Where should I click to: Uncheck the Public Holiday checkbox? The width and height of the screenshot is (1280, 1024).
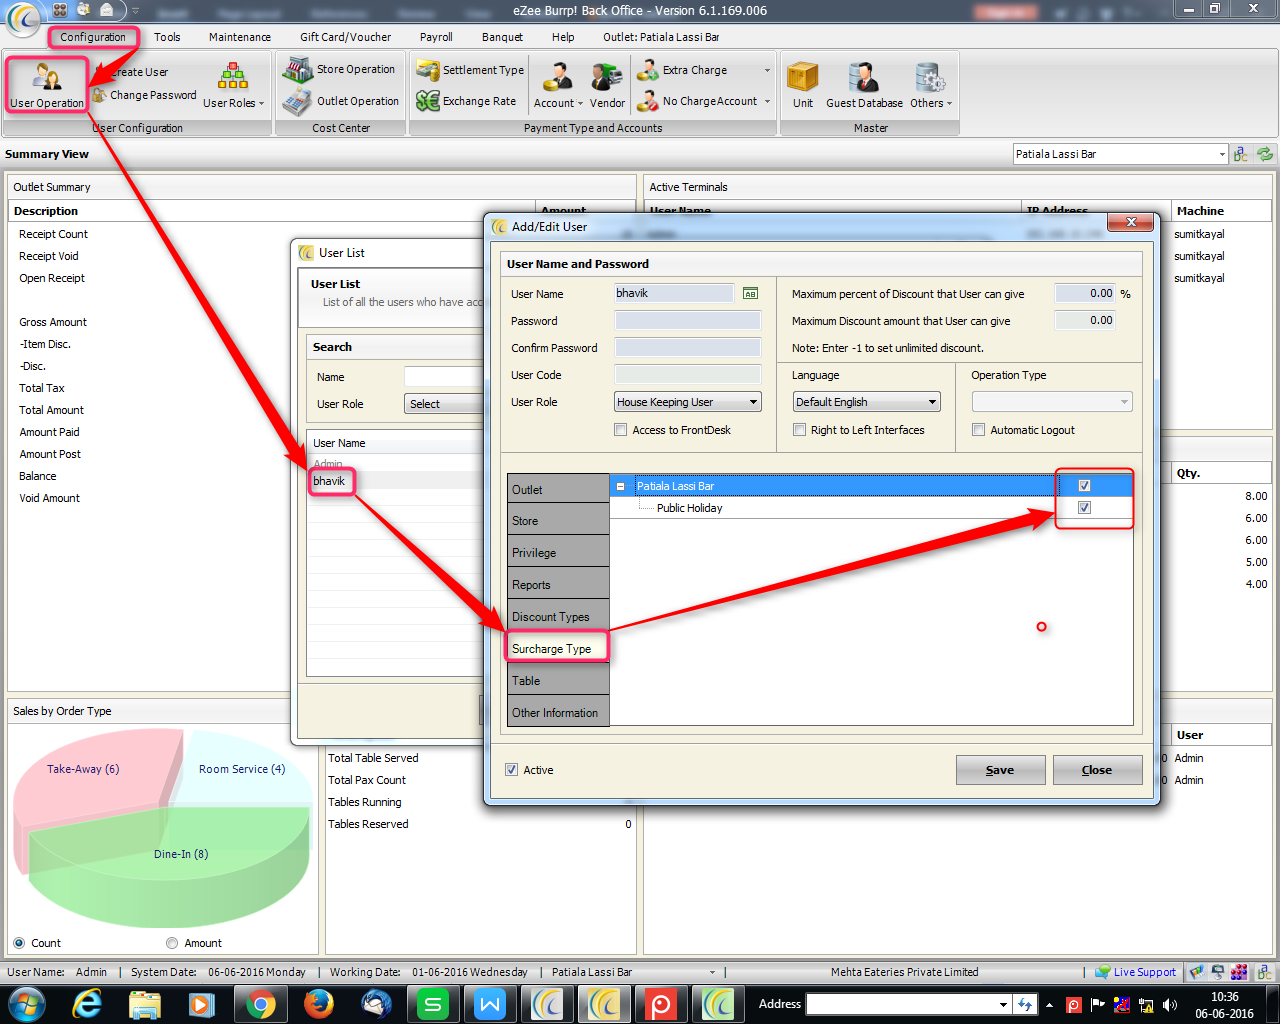tap(1085, 508)
